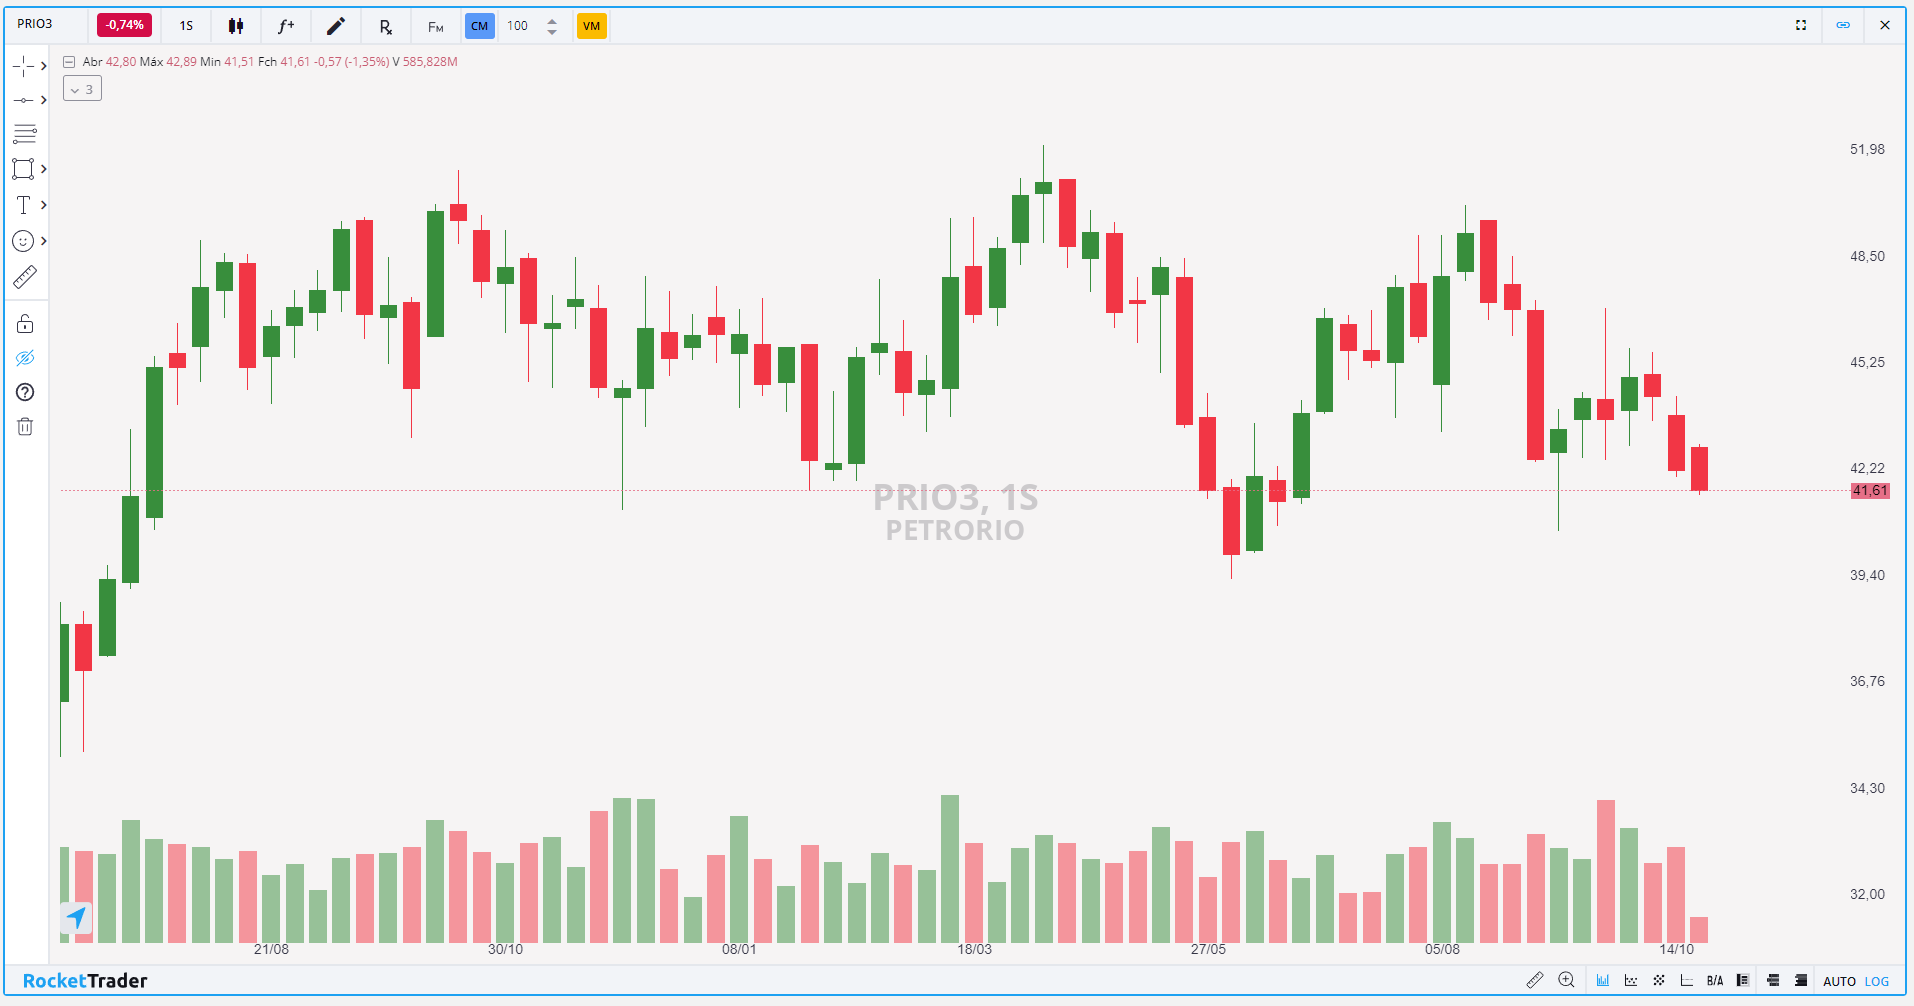Open the 1S timeframe selector
The image size is (1914, 1006).
[x=186, y=26]
